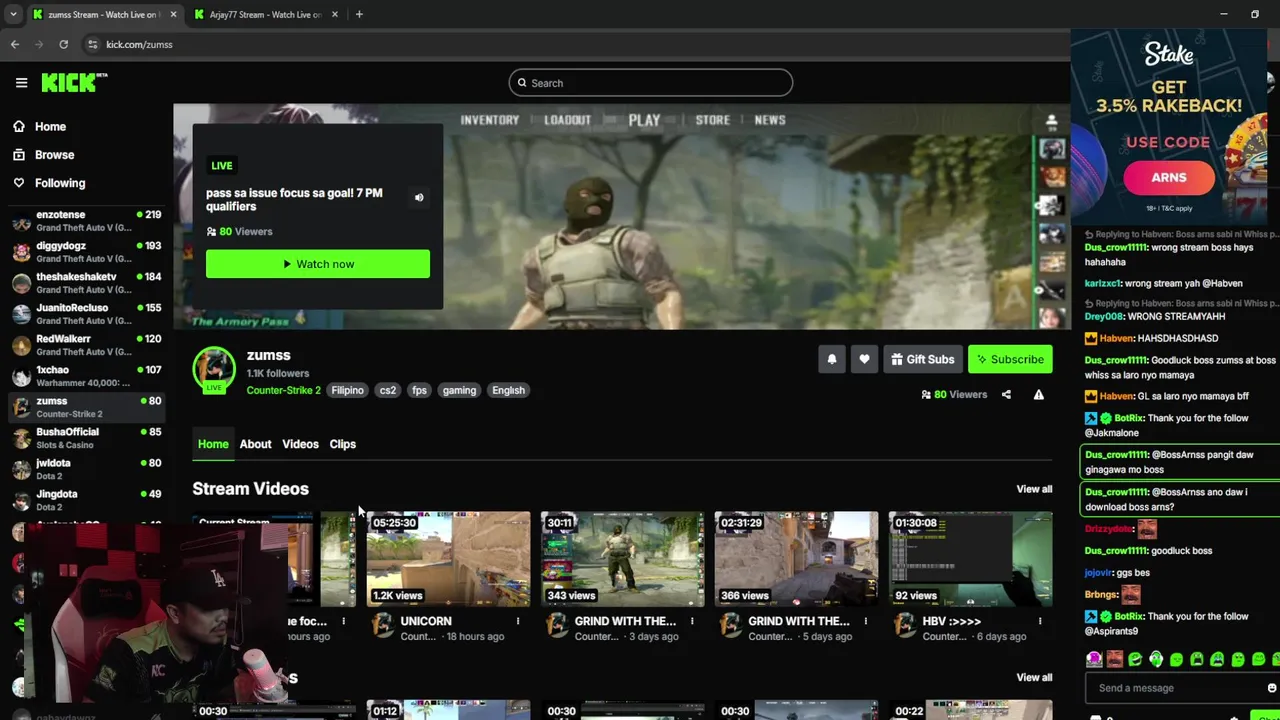
Task: Click BotRix username in chat
Action: [1129, 419]
